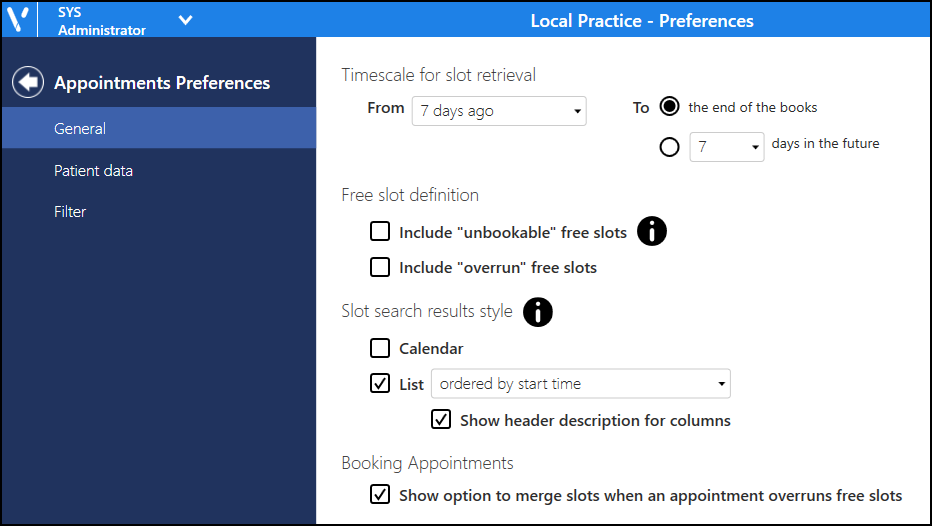Image resolution: width=932 pixels, height=526 pixels.
Task: Open the Patient data section
Action: [x=93, y=171]
